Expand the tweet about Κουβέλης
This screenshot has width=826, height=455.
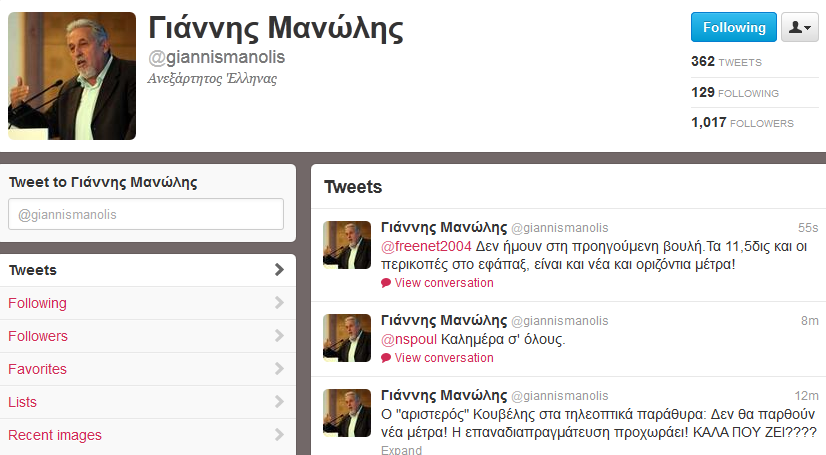[x=401, y=450]
